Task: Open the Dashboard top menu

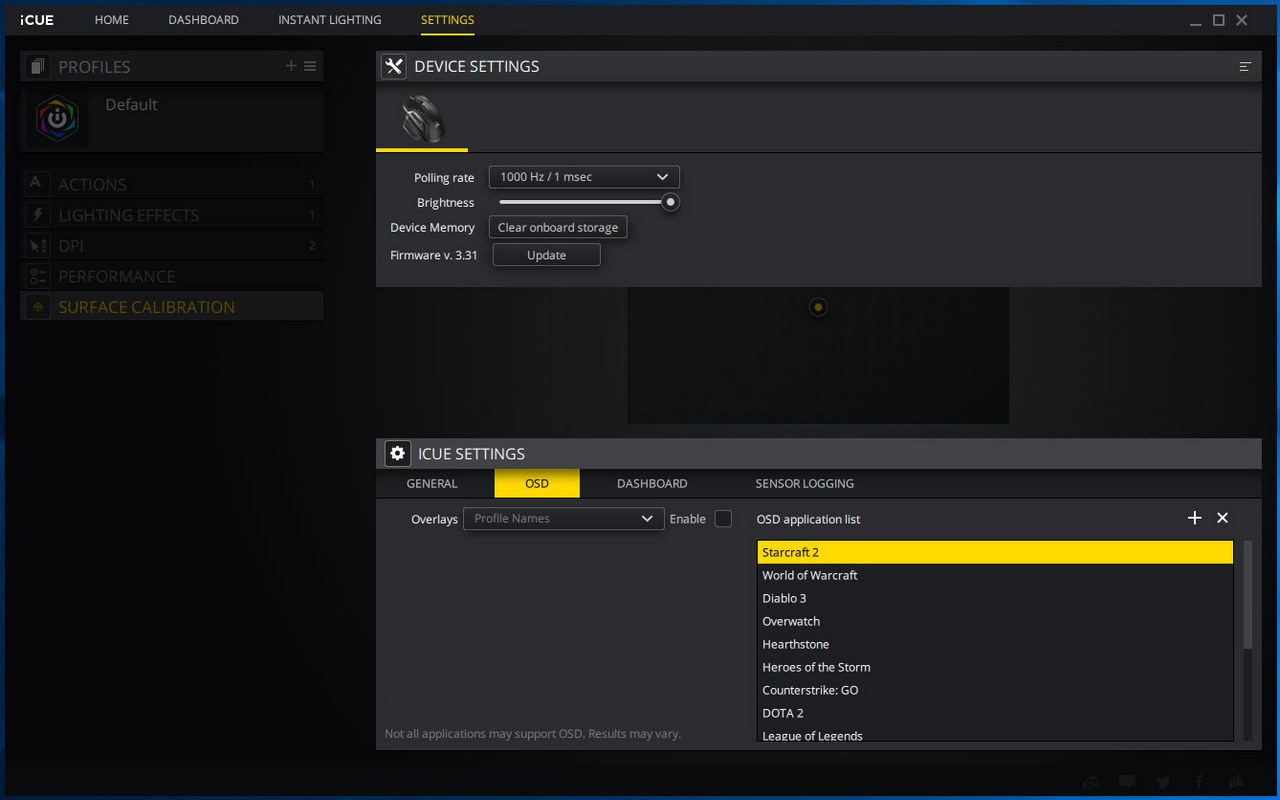Action: [203, 20]
